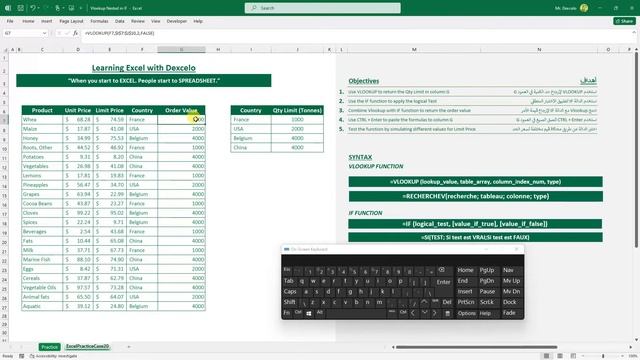Toggle the Shift key on On-Screen Keyboard

(x=289, y=302)
